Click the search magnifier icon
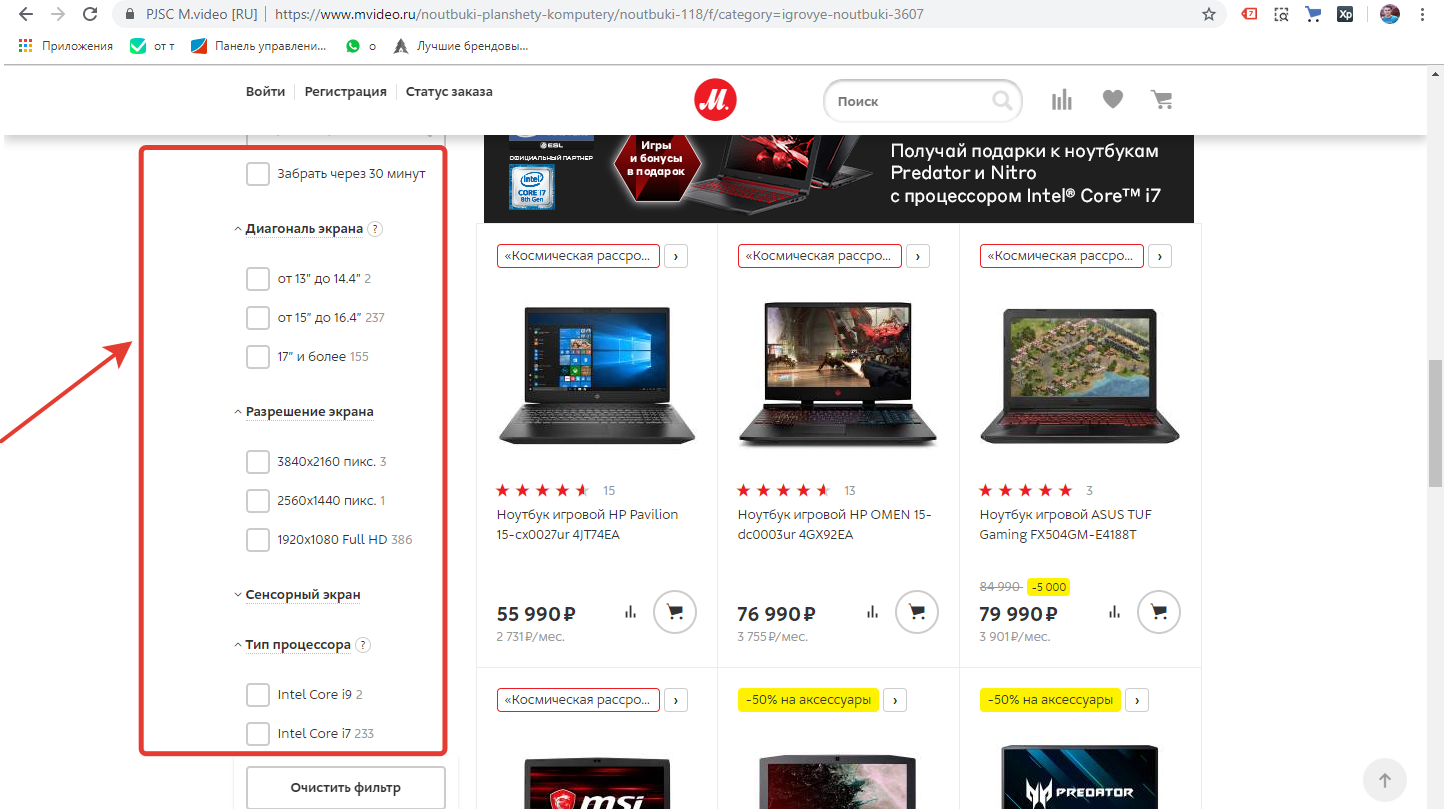Screen dimensions: 1444x809 point(1001,100)
